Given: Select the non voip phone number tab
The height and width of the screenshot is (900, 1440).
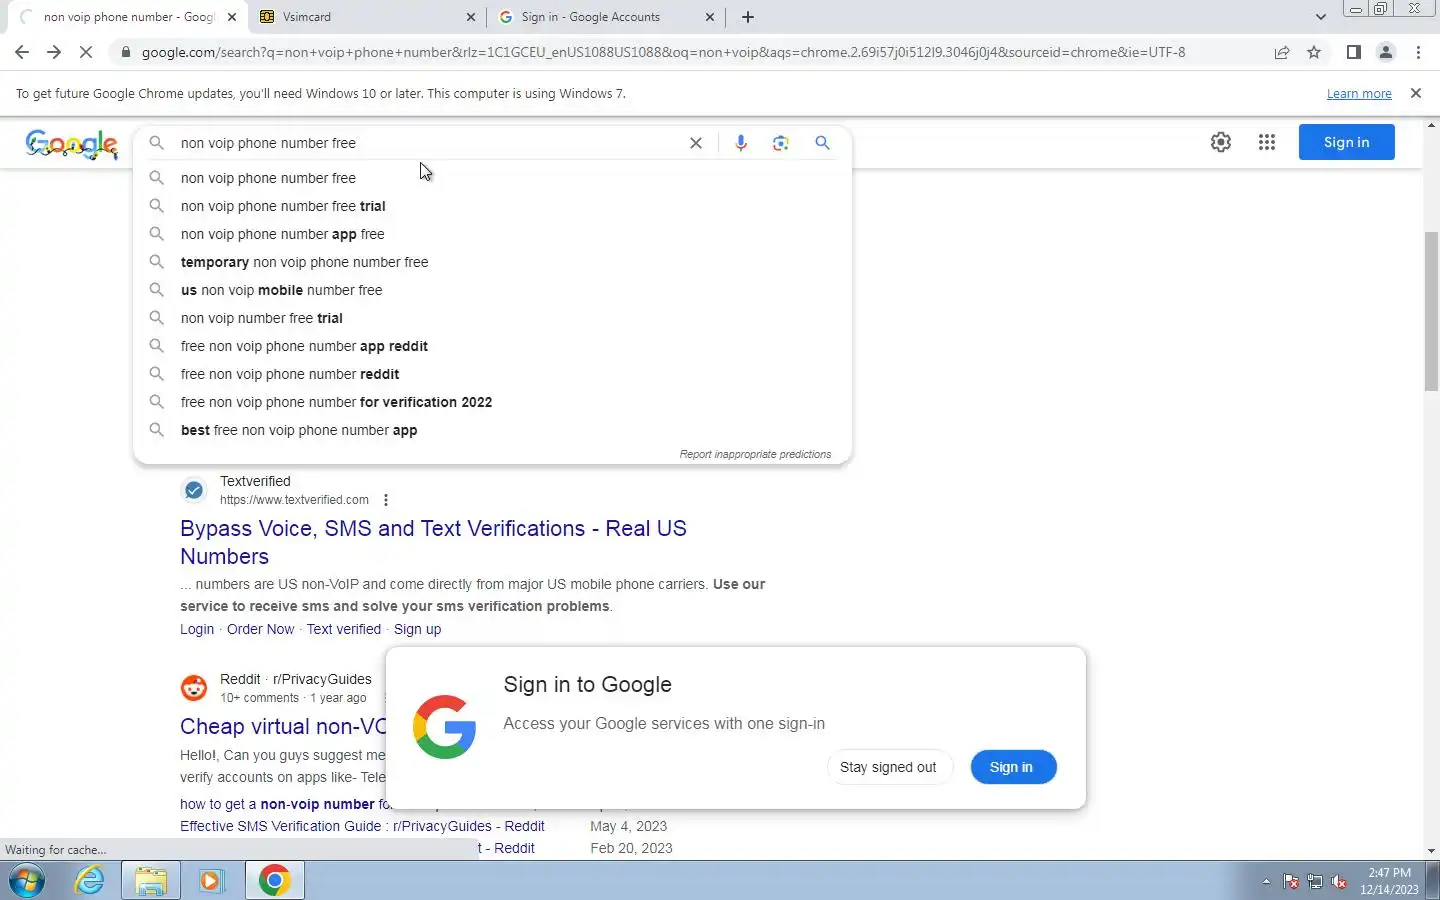Looking at the screenshot, I should tap(129, 17).
